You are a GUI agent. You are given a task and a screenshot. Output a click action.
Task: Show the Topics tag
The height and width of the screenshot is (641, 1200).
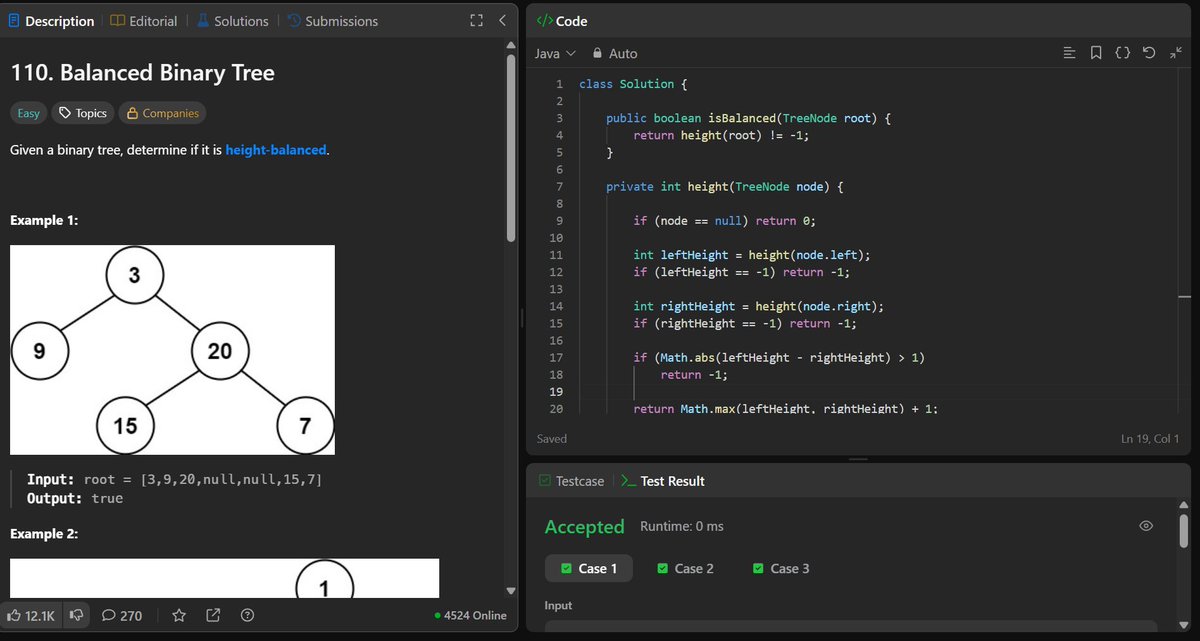[82, 113]
